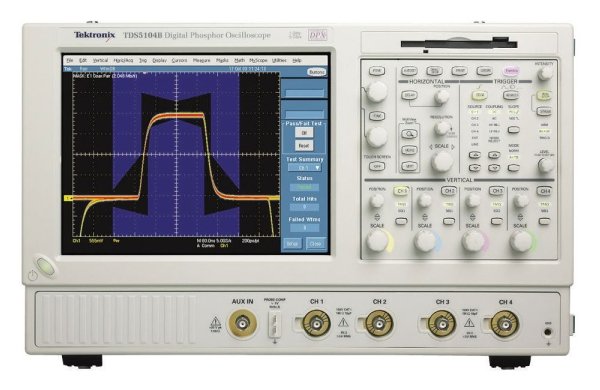The width and height of the screenshot is (600, 390).
Task: Toggle the Pass/Fail Test On button
Action: (x=304, y=133)
